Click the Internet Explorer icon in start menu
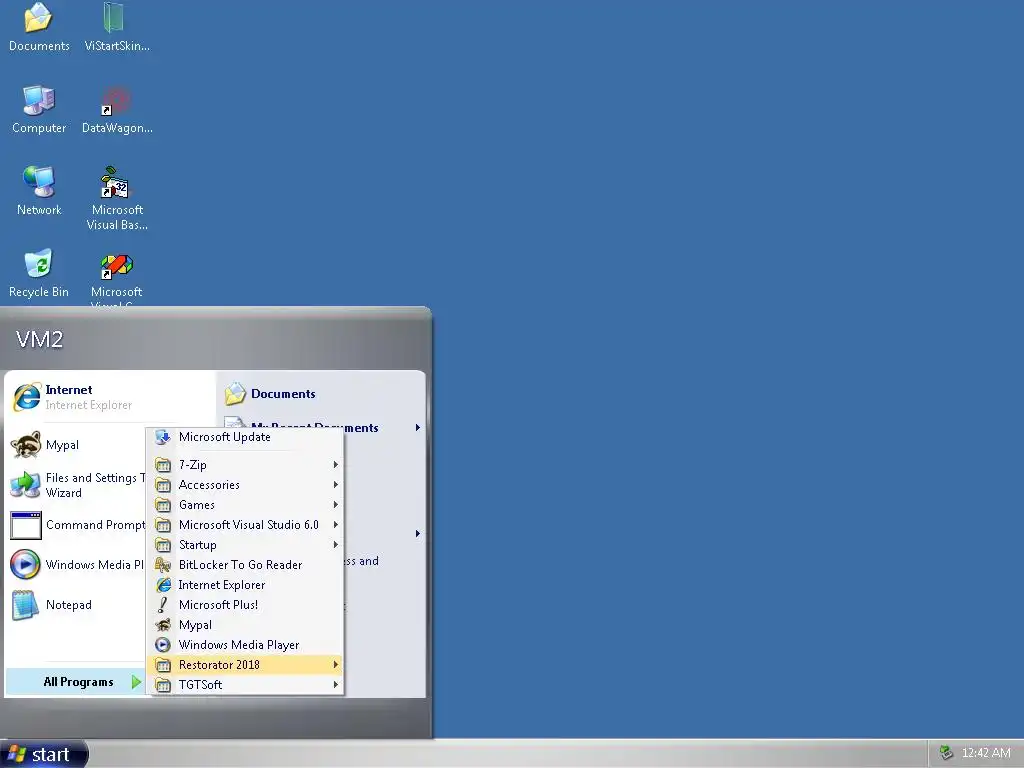This screenshot has width=1024, height=768. 27,396
